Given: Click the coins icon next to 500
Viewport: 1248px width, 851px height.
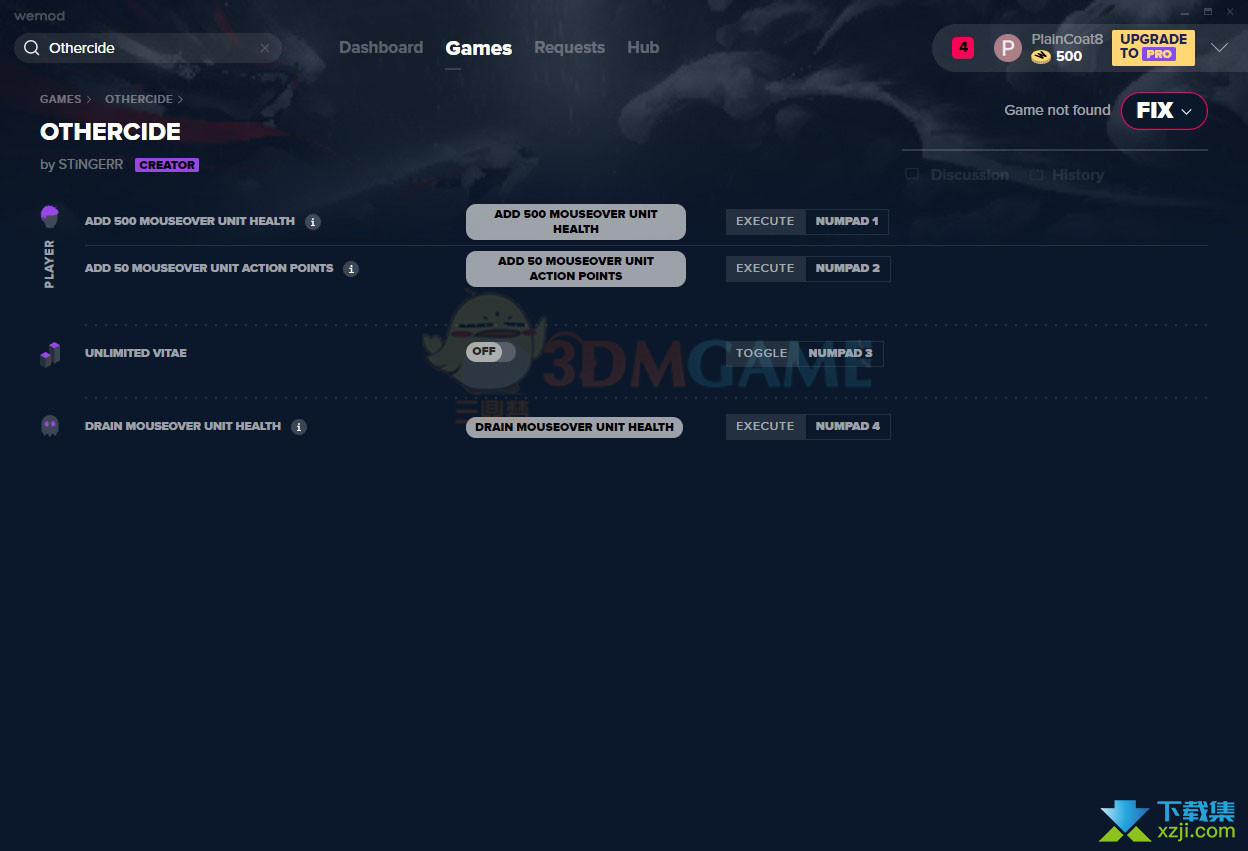Looking at the screenshot, I should (x=1041, y=57).
